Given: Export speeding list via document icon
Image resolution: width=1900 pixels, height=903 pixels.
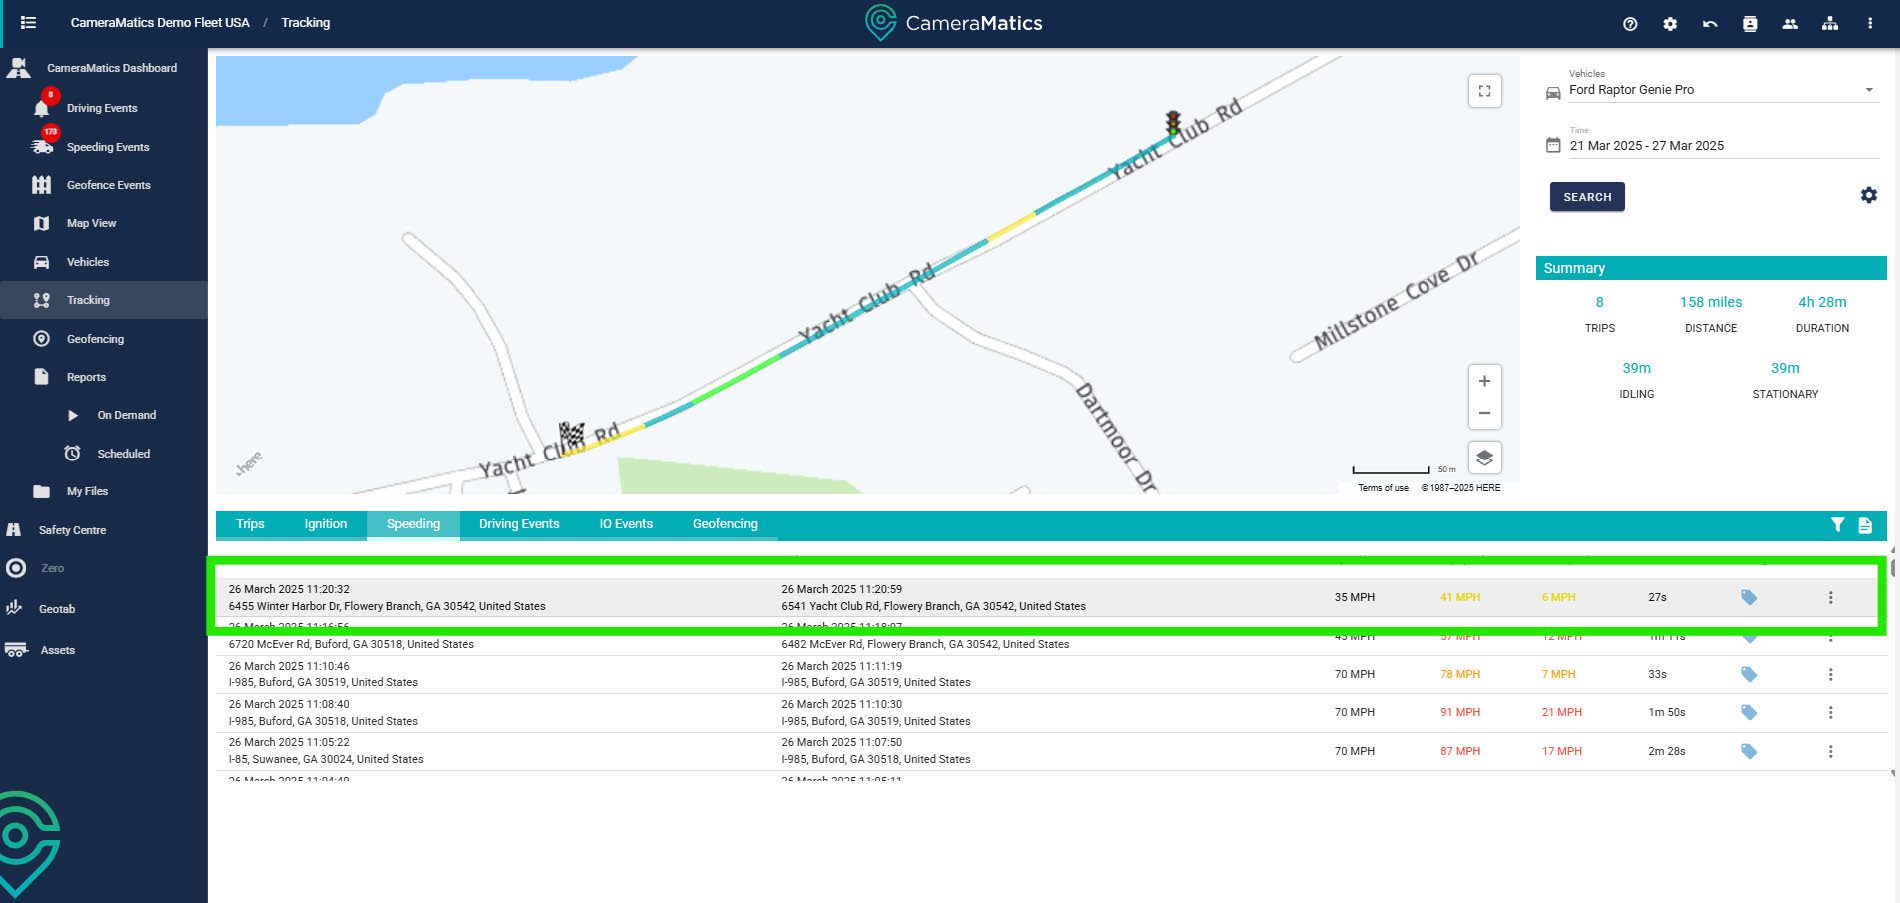Looking at the screenshot, I should tap(1865, 525).
